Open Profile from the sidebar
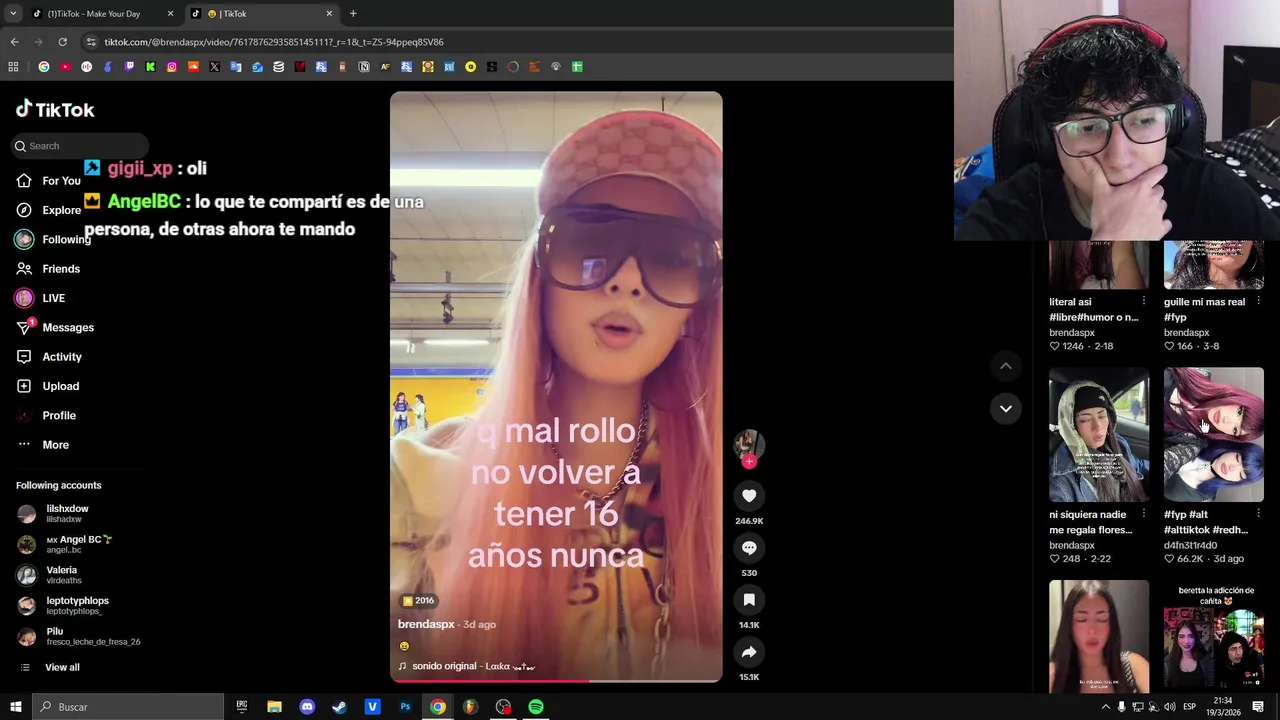1280x720 pixels. (46, 415)
